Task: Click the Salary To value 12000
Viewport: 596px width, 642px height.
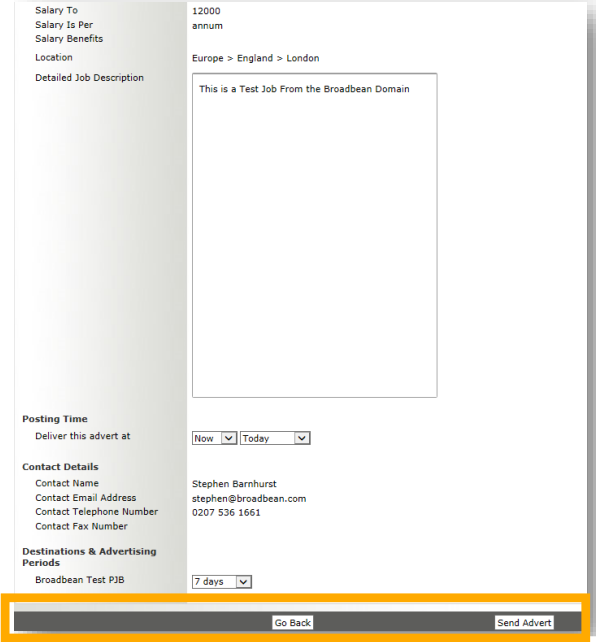Action: click(x=206, y=11)
